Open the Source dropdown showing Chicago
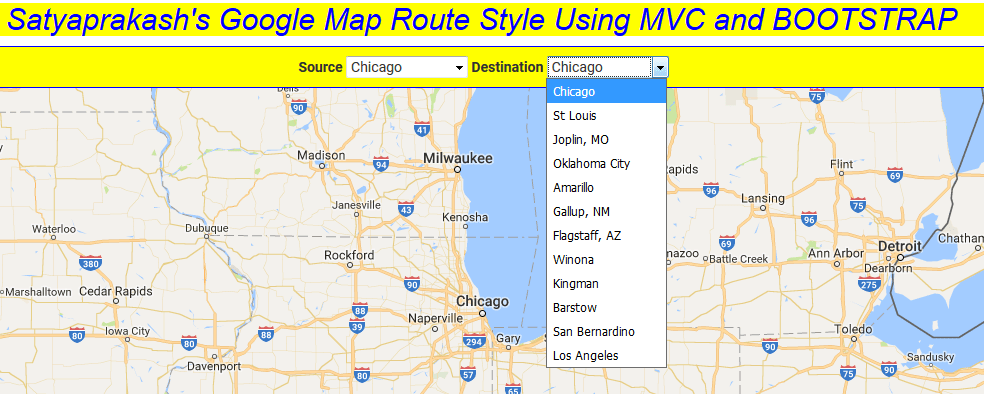984x394 pixels. pos(407,67)
